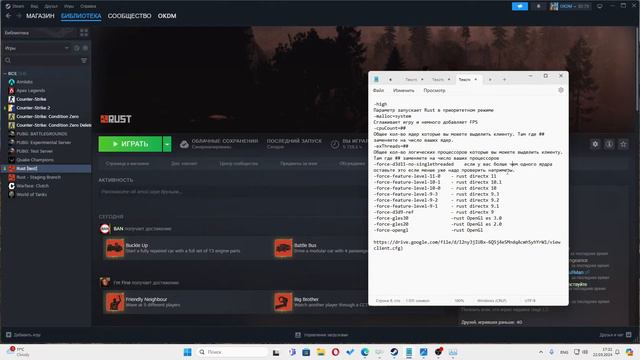Open Microsoft Edge from taskbar

[364, 352]
